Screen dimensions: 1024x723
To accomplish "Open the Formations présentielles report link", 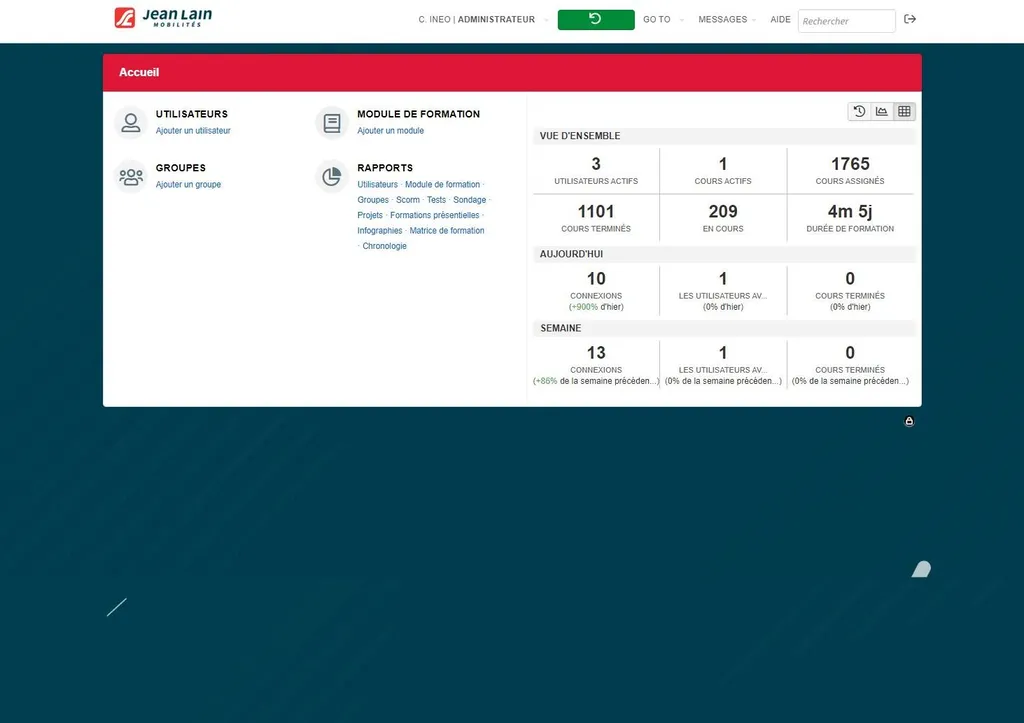I will [434, 215].
